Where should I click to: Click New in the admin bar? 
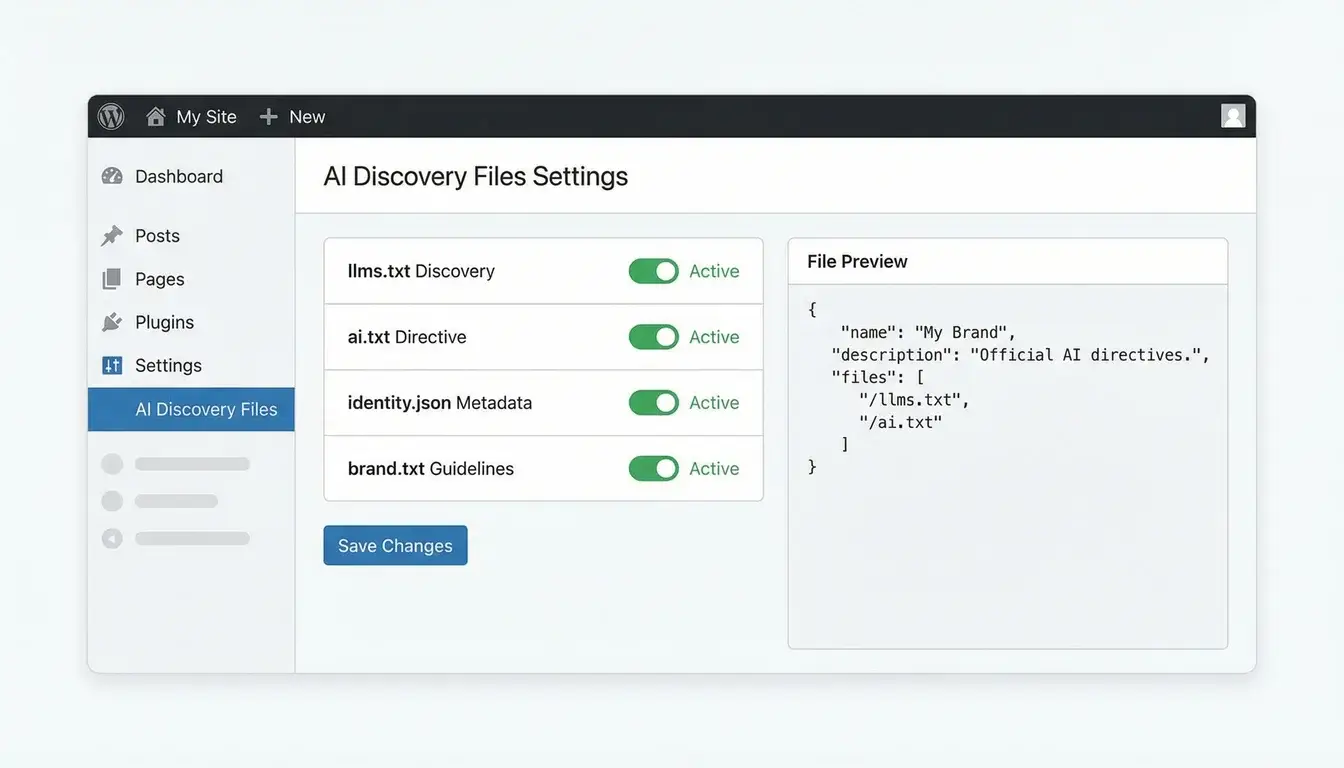[x=307, y=117]
